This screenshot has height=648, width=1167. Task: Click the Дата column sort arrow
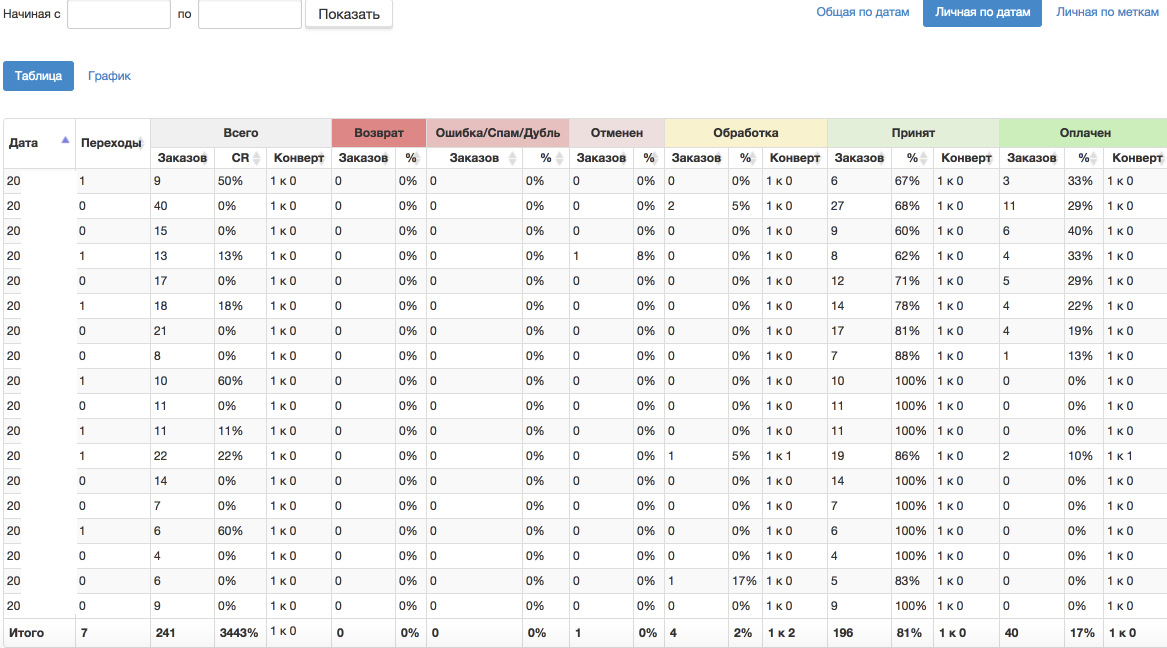[x=66, y=141]
